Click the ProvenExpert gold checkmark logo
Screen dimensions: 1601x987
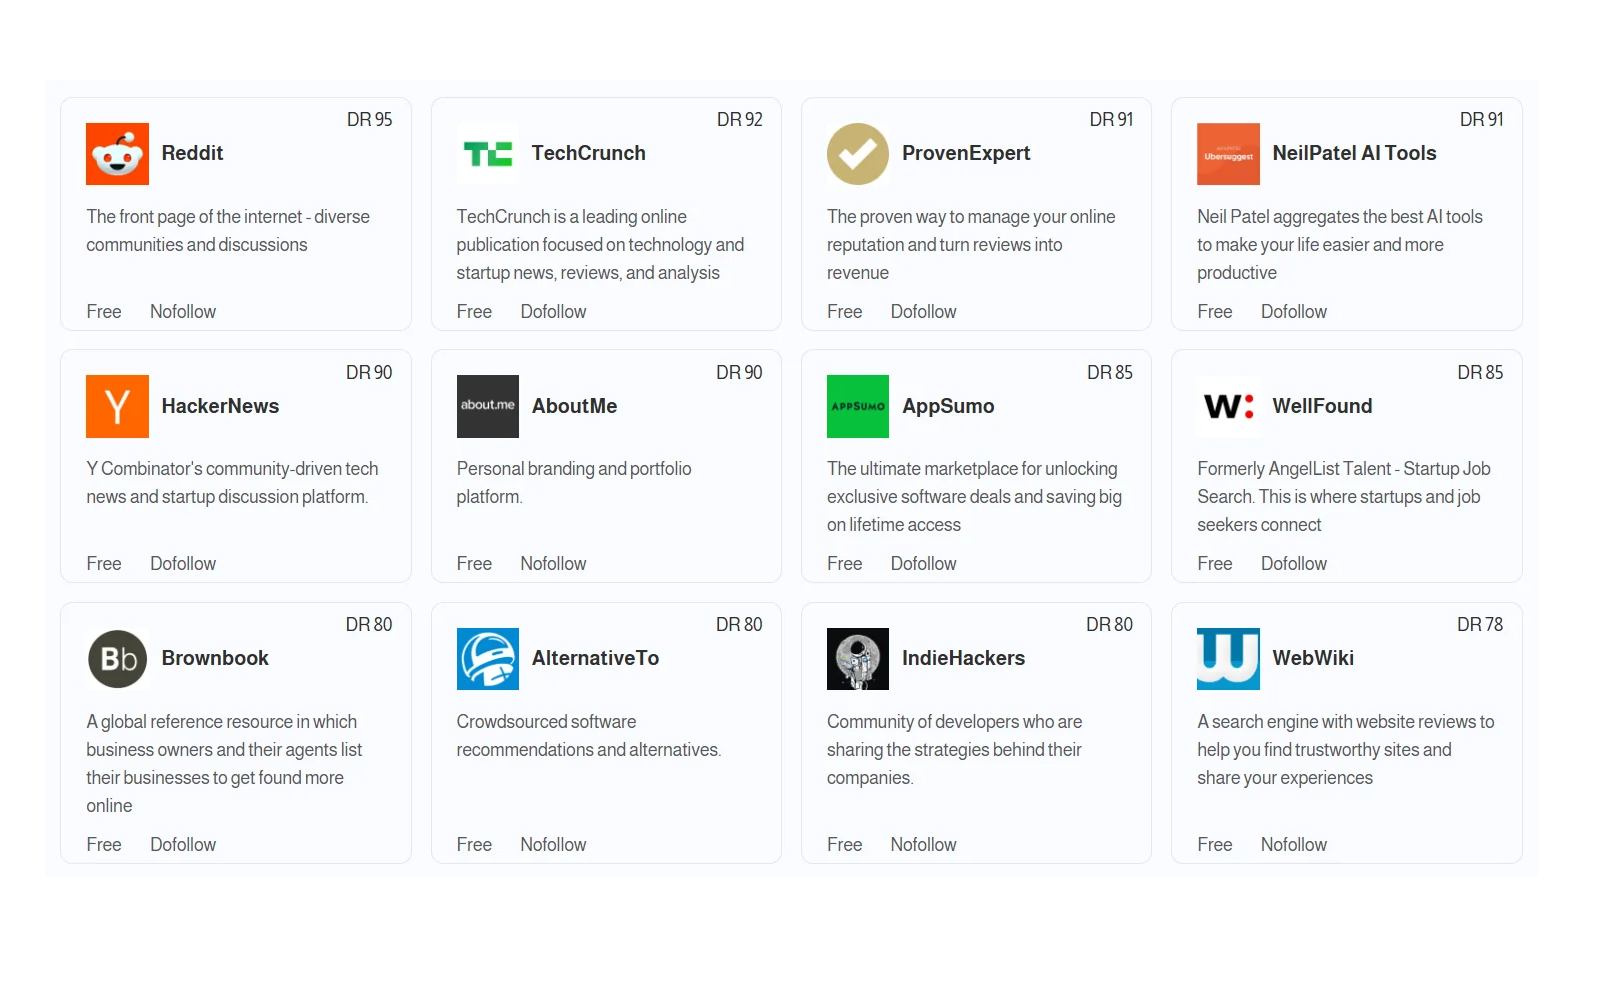pos(858,154)
